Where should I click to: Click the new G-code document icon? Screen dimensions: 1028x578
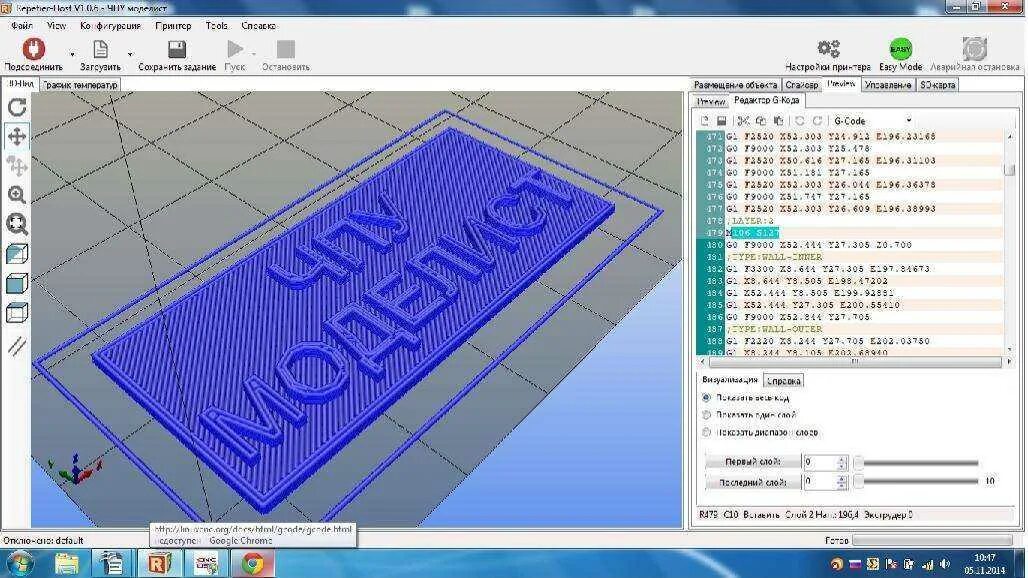(705, 121)
